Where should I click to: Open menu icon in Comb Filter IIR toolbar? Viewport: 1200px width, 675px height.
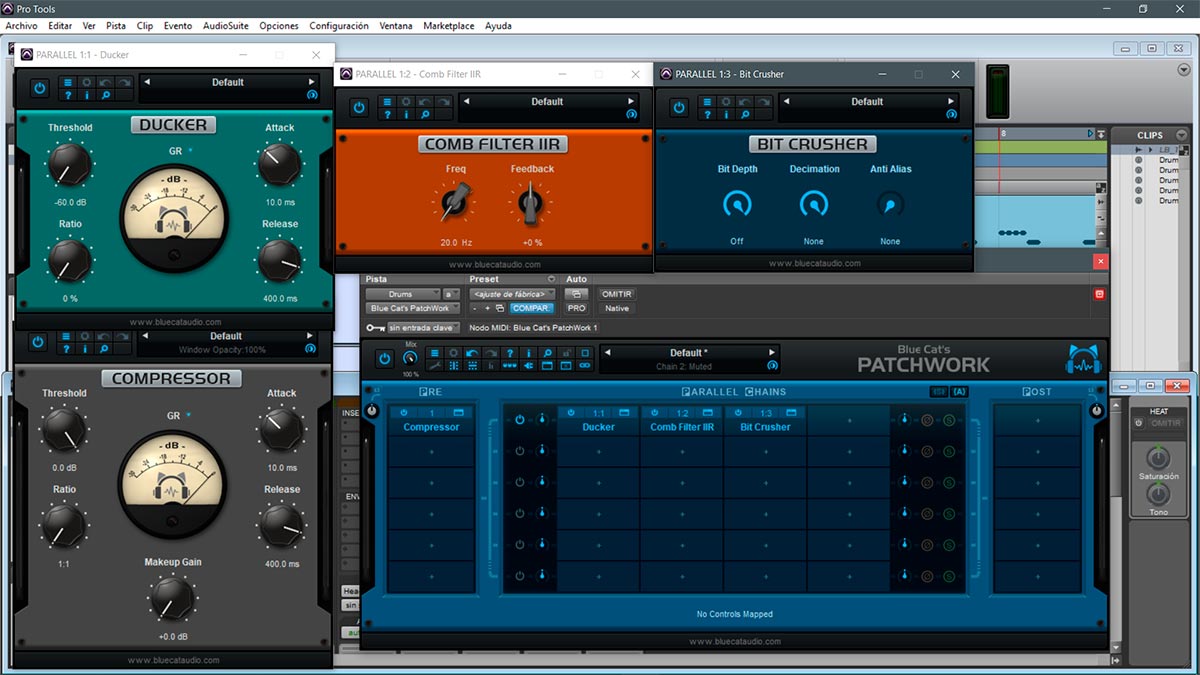coord(388,101)
